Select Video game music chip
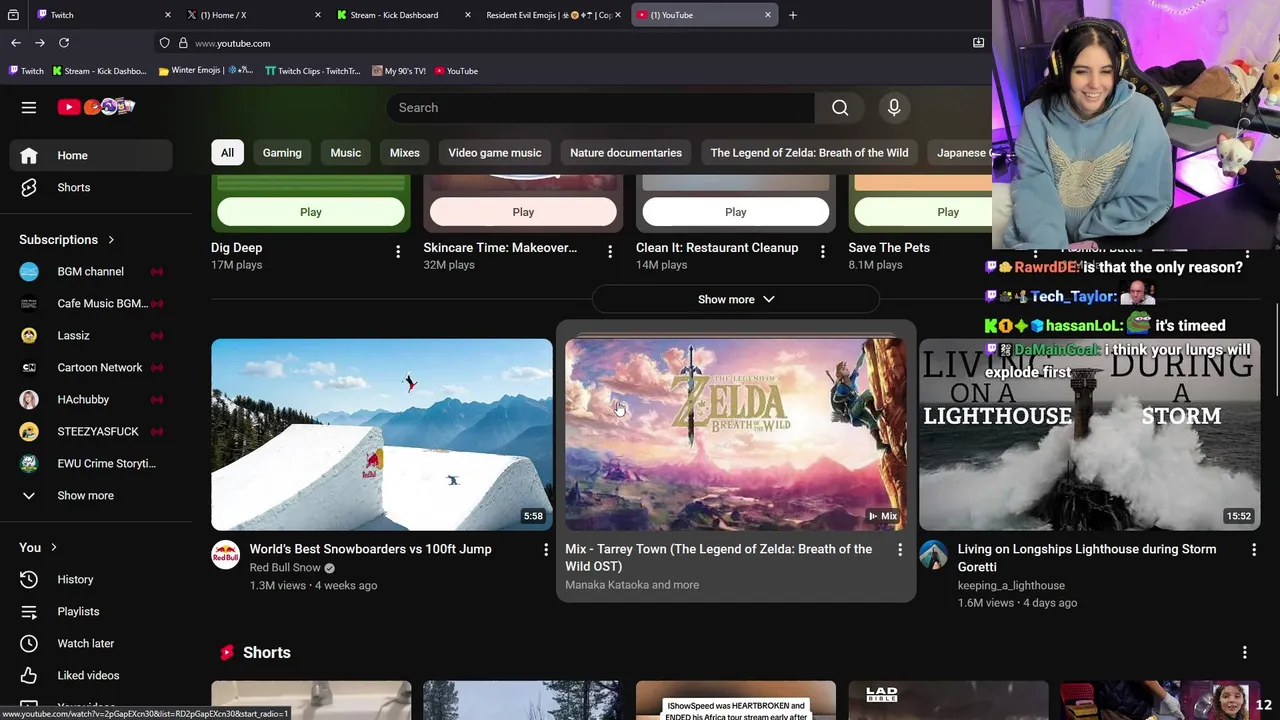 (495, 153)
